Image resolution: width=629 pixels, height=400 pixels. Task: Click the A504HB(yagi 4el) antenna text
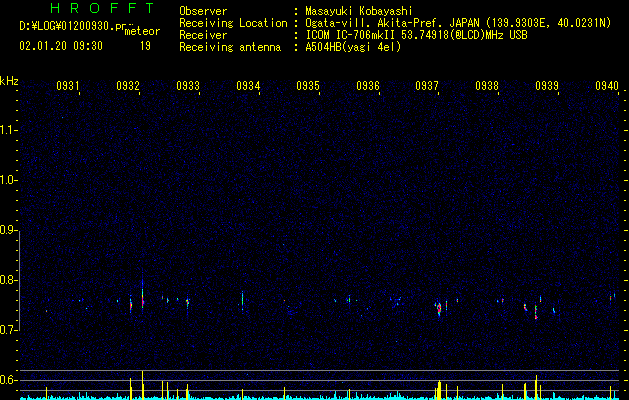353,47
